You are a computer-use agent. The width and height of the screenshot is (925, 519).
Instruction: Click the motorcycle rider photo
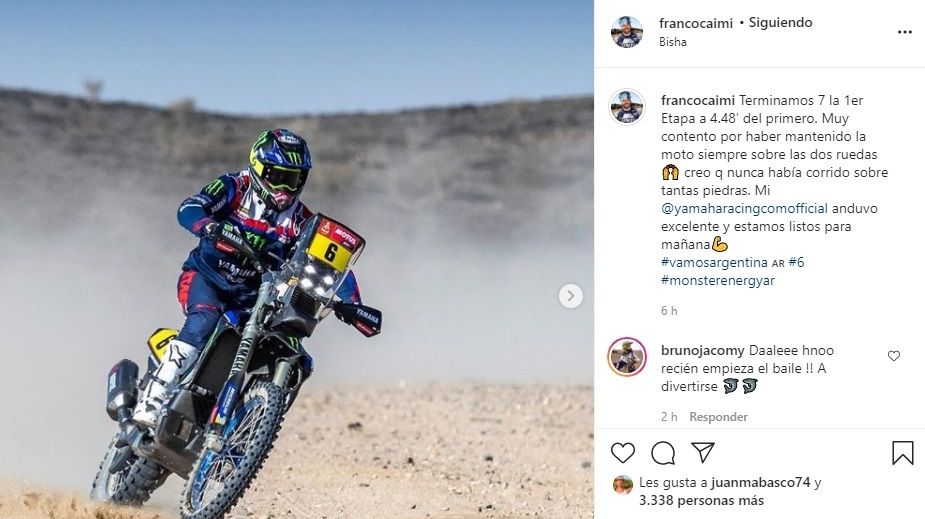[x=297, y=260]
